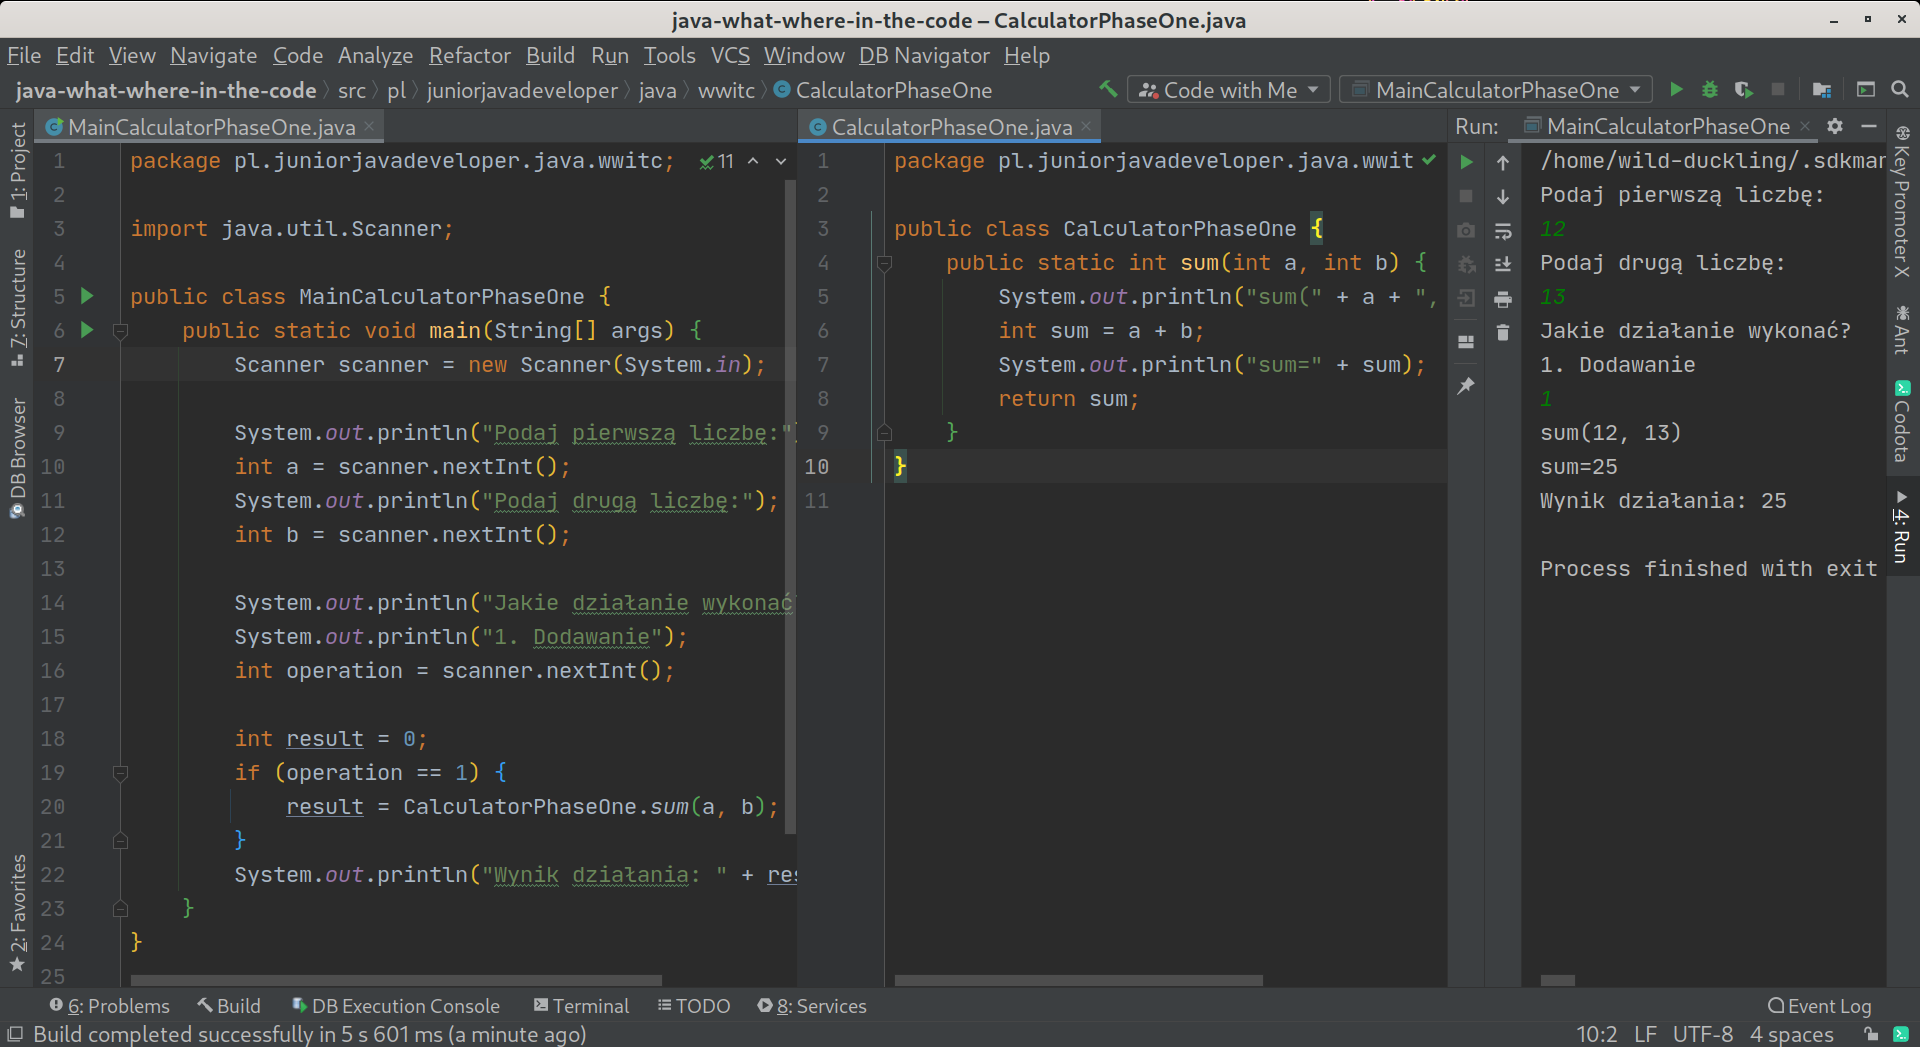Open the Event Log

(x=1819, y=1006)
